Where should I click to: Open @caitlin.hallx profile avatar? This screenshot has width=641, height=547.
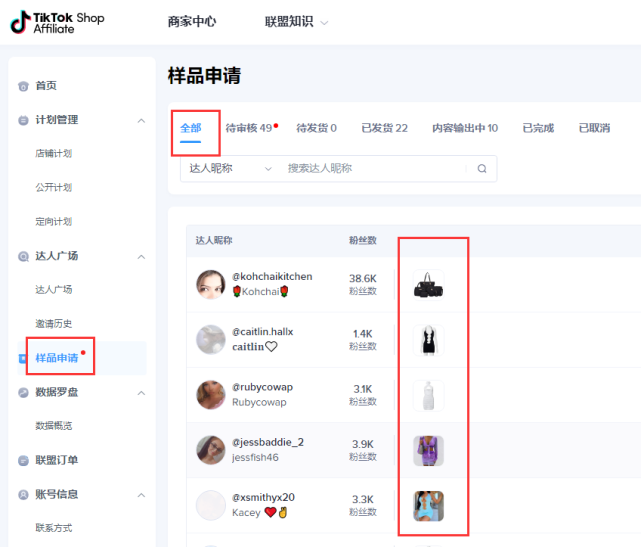211,340
